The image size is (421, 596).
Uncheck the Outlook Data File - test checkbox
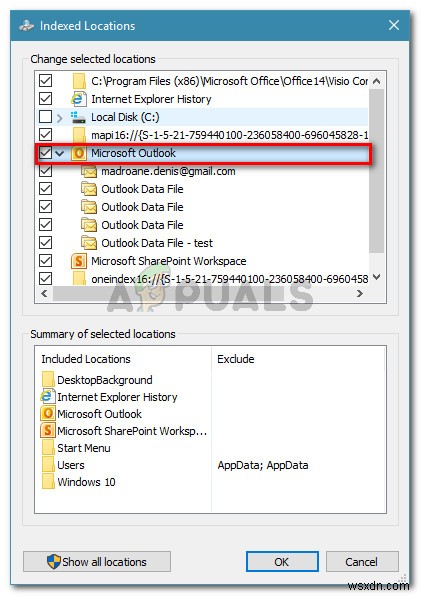click(x=45, y=243)
